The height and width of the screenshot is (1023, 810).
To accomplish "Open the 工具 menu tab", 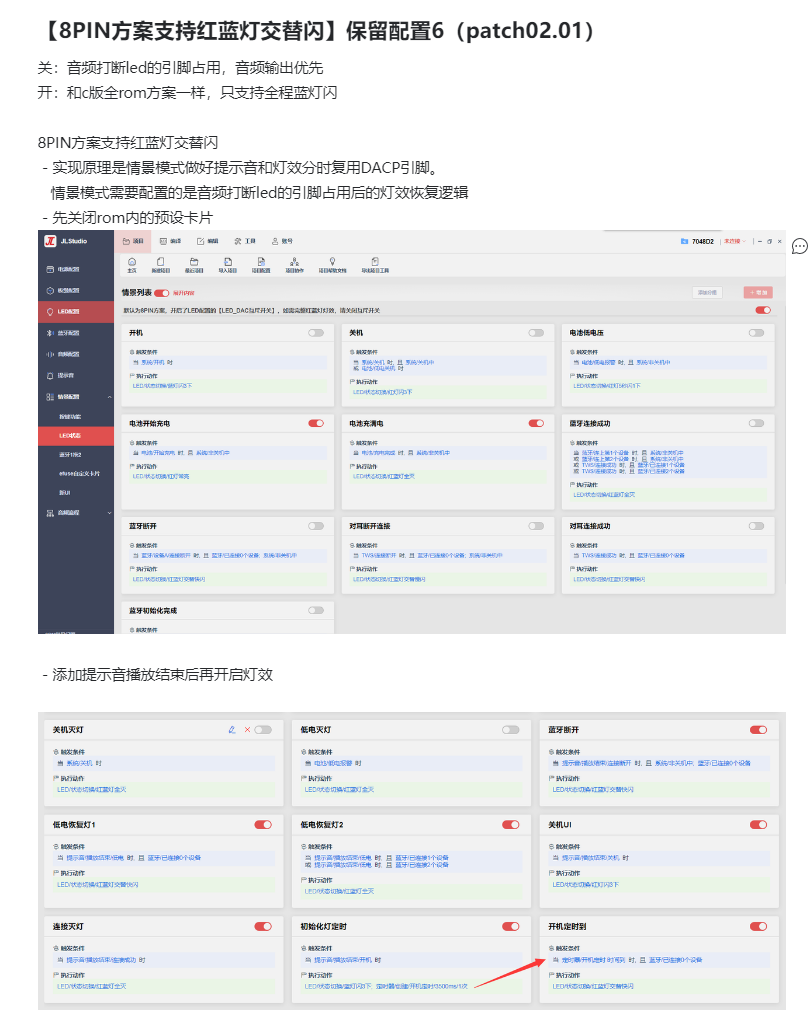I will click(x=246, y=241).
